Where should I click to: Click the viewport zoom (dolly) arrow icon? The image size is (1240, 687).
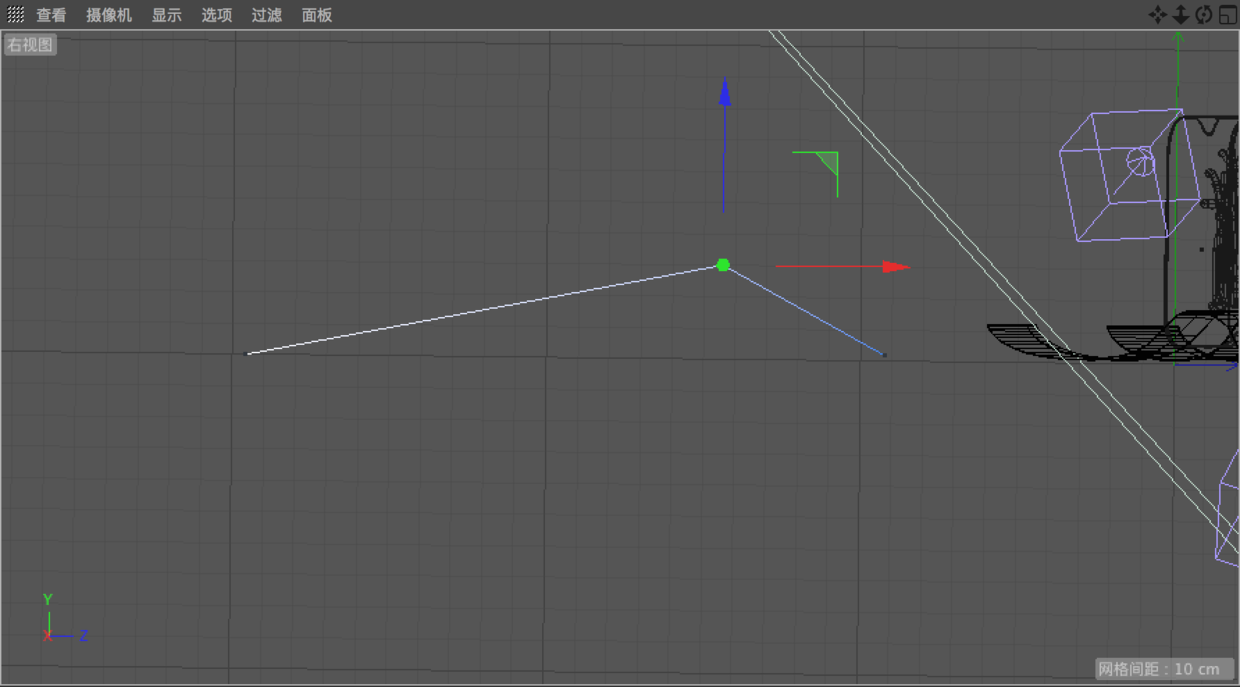tap(1180, 14)
